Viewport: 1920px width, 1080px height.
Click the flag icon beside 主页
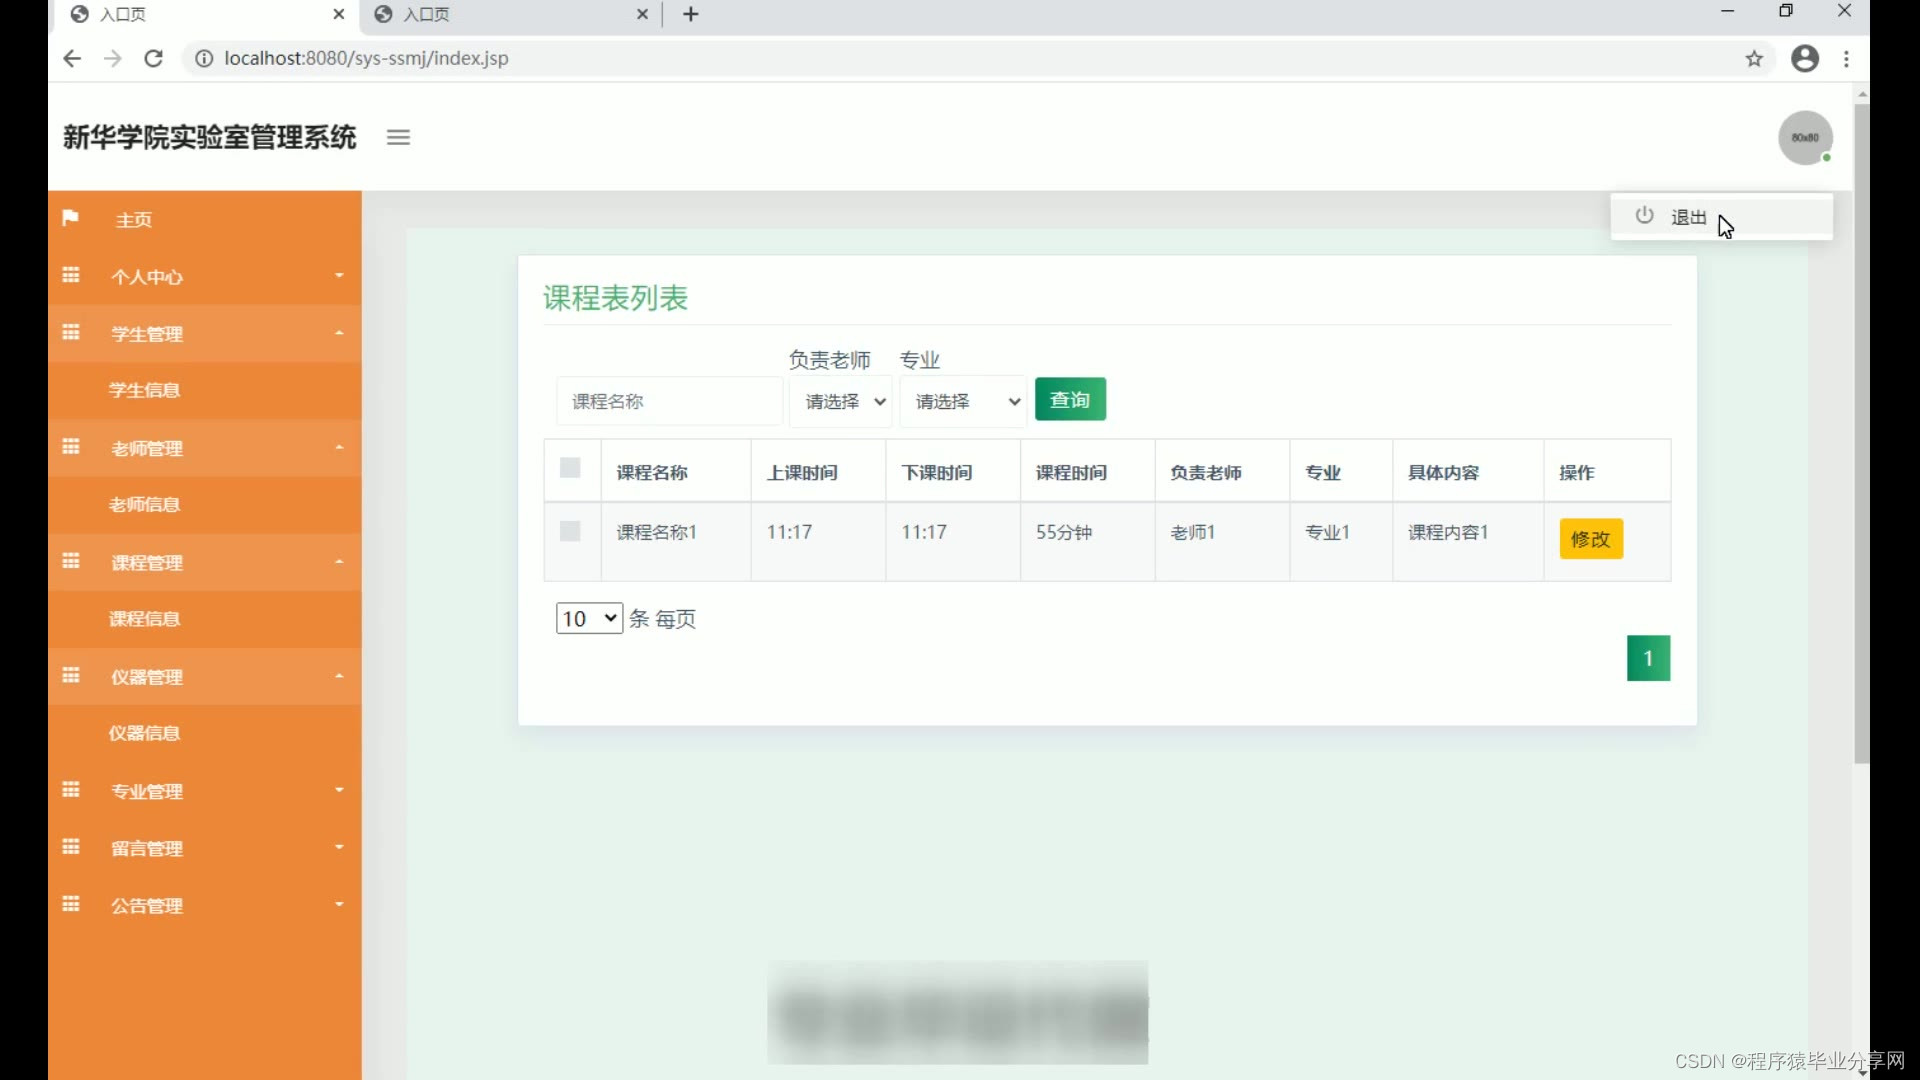(x=70, y=218)
